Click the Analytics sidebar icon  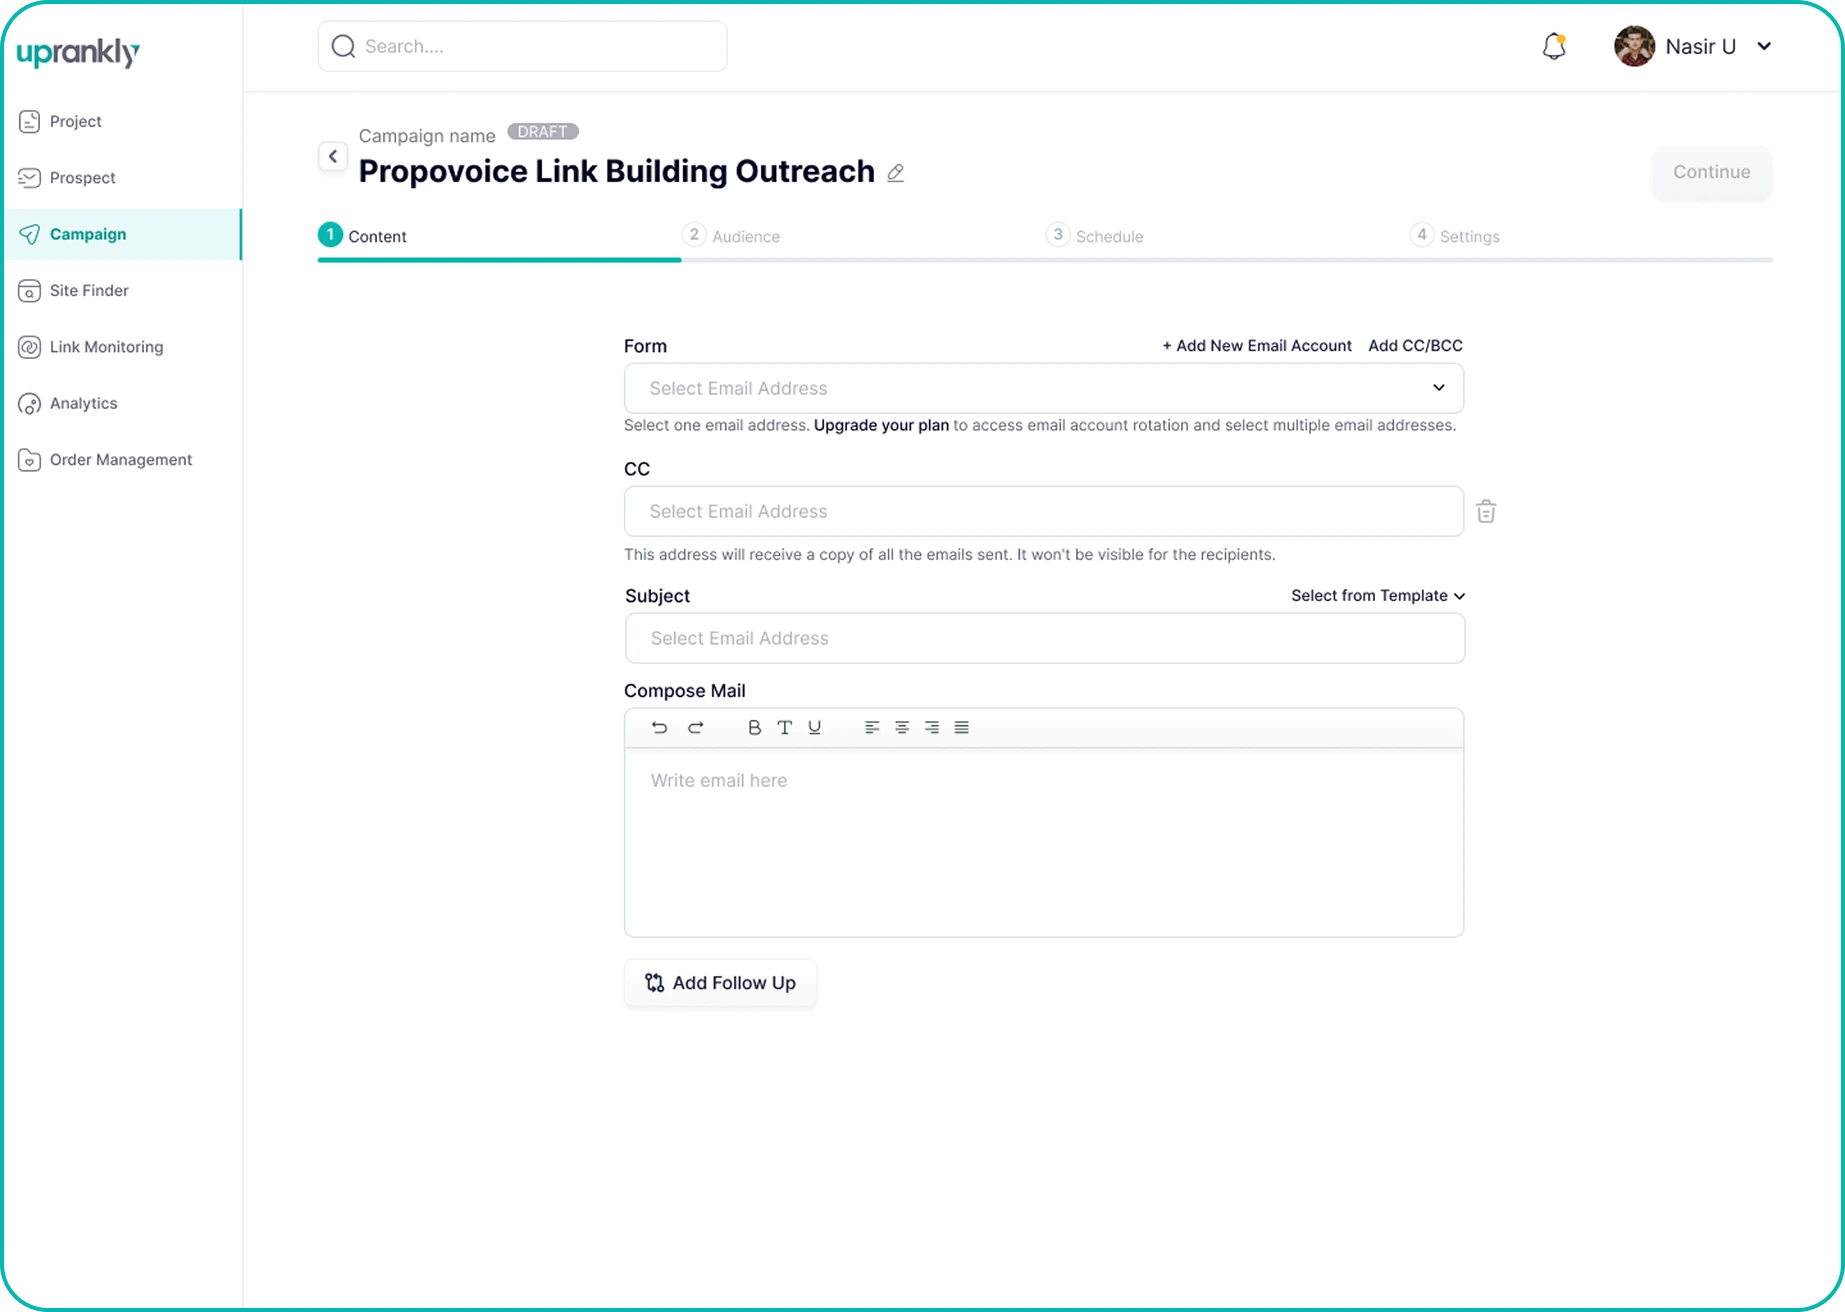(x=29, y=403)
